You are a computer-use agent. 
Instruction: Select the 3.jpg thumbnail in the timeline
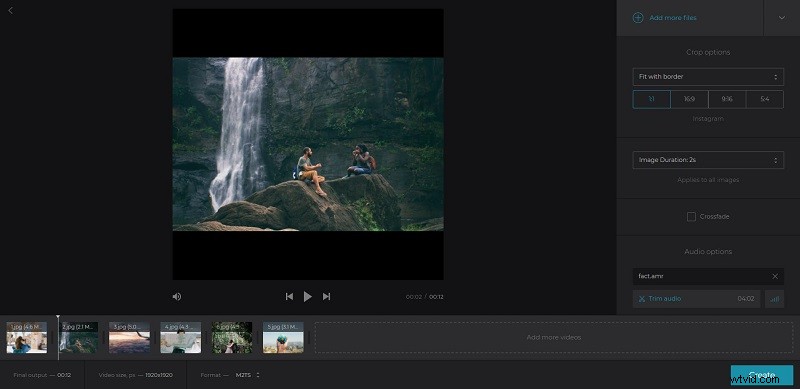click(130, 337)
